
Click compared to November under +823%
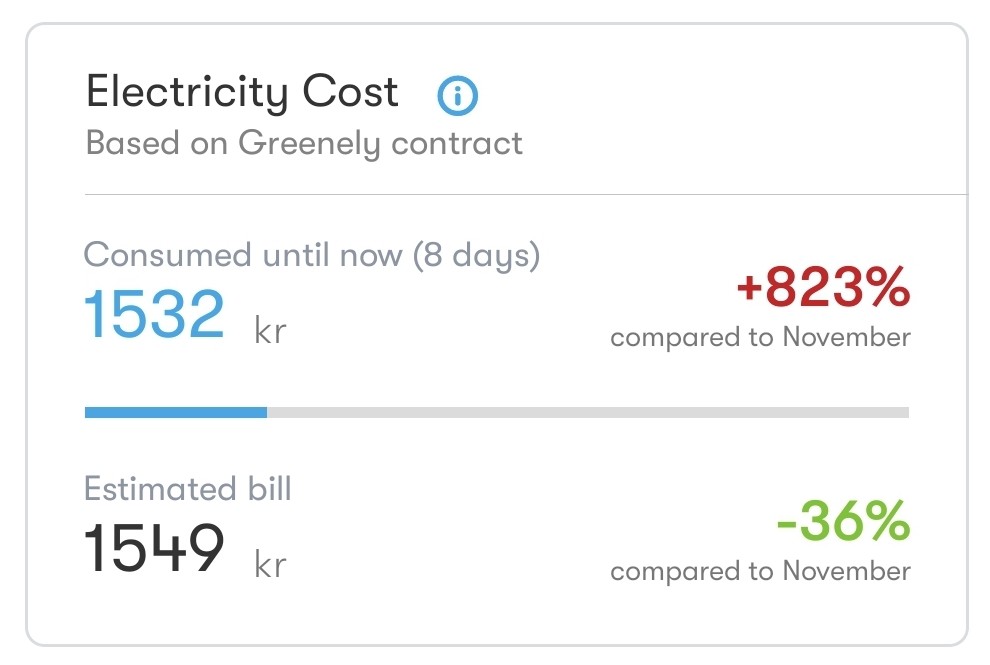pyautogui.click(x=760, y=337)
